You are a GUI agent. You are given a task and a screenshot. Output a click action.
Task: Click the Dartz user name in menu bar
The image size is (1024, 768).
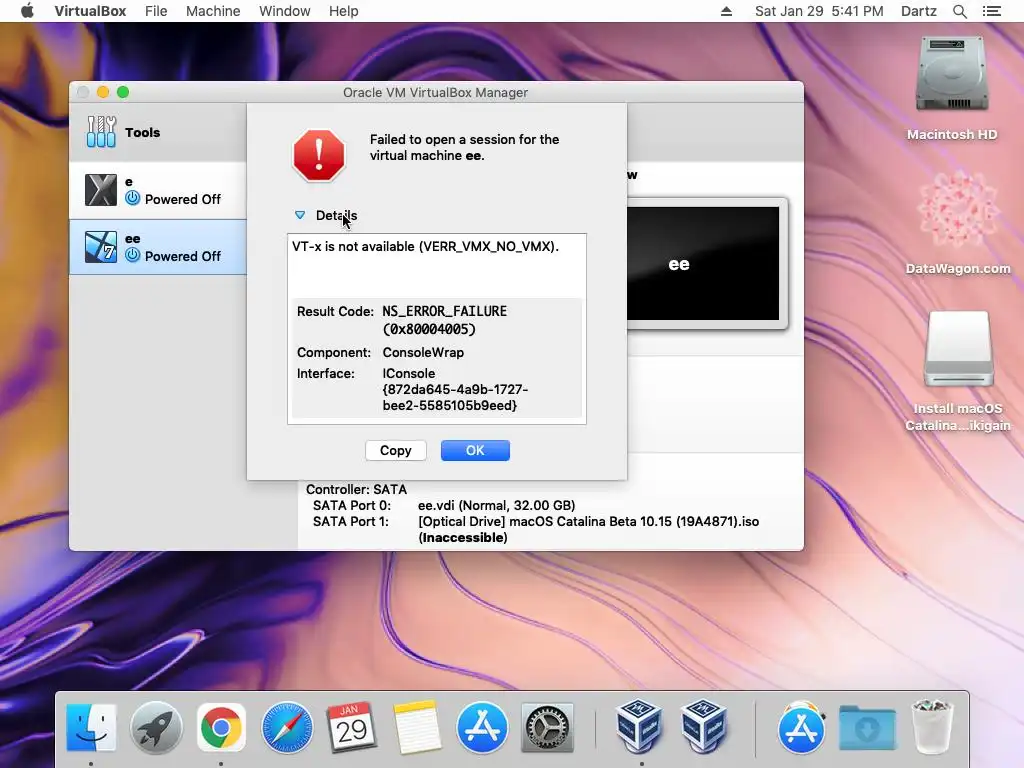coord(918,11)
